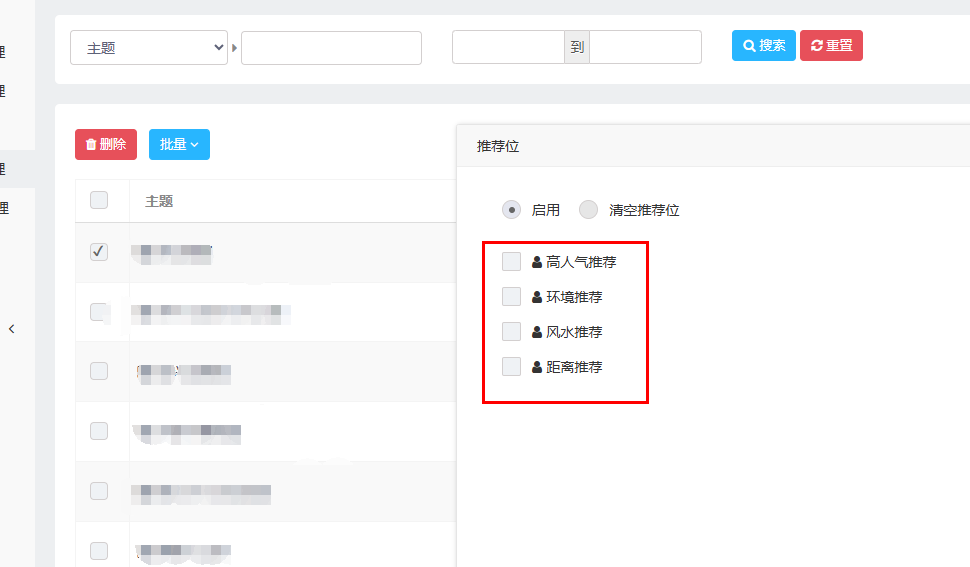
Task: Tick the 环境推荐 checkbox
Action: pos(511,297)
